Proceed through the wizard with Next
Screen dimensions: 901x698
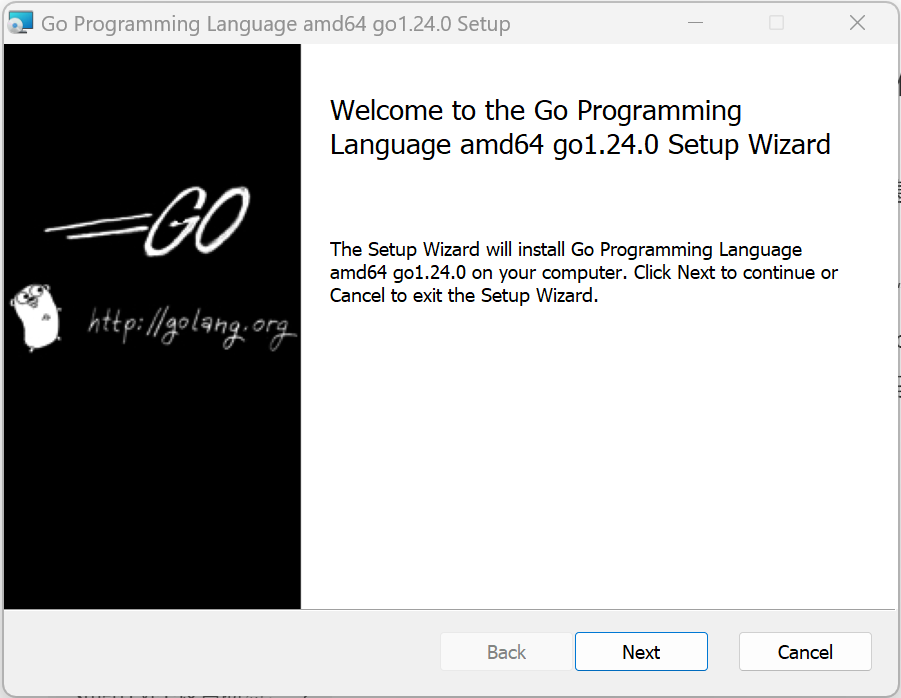pos(641,651)
